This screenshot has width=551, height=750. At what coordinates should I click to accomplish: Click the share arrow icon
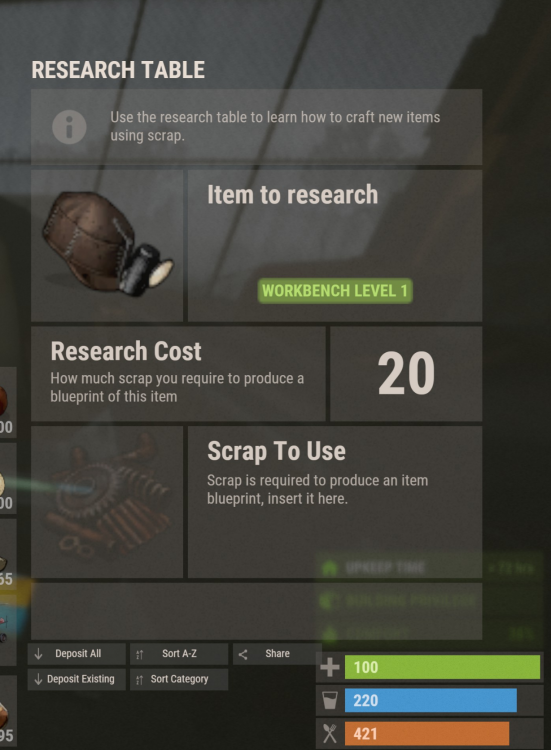[243, 654]
